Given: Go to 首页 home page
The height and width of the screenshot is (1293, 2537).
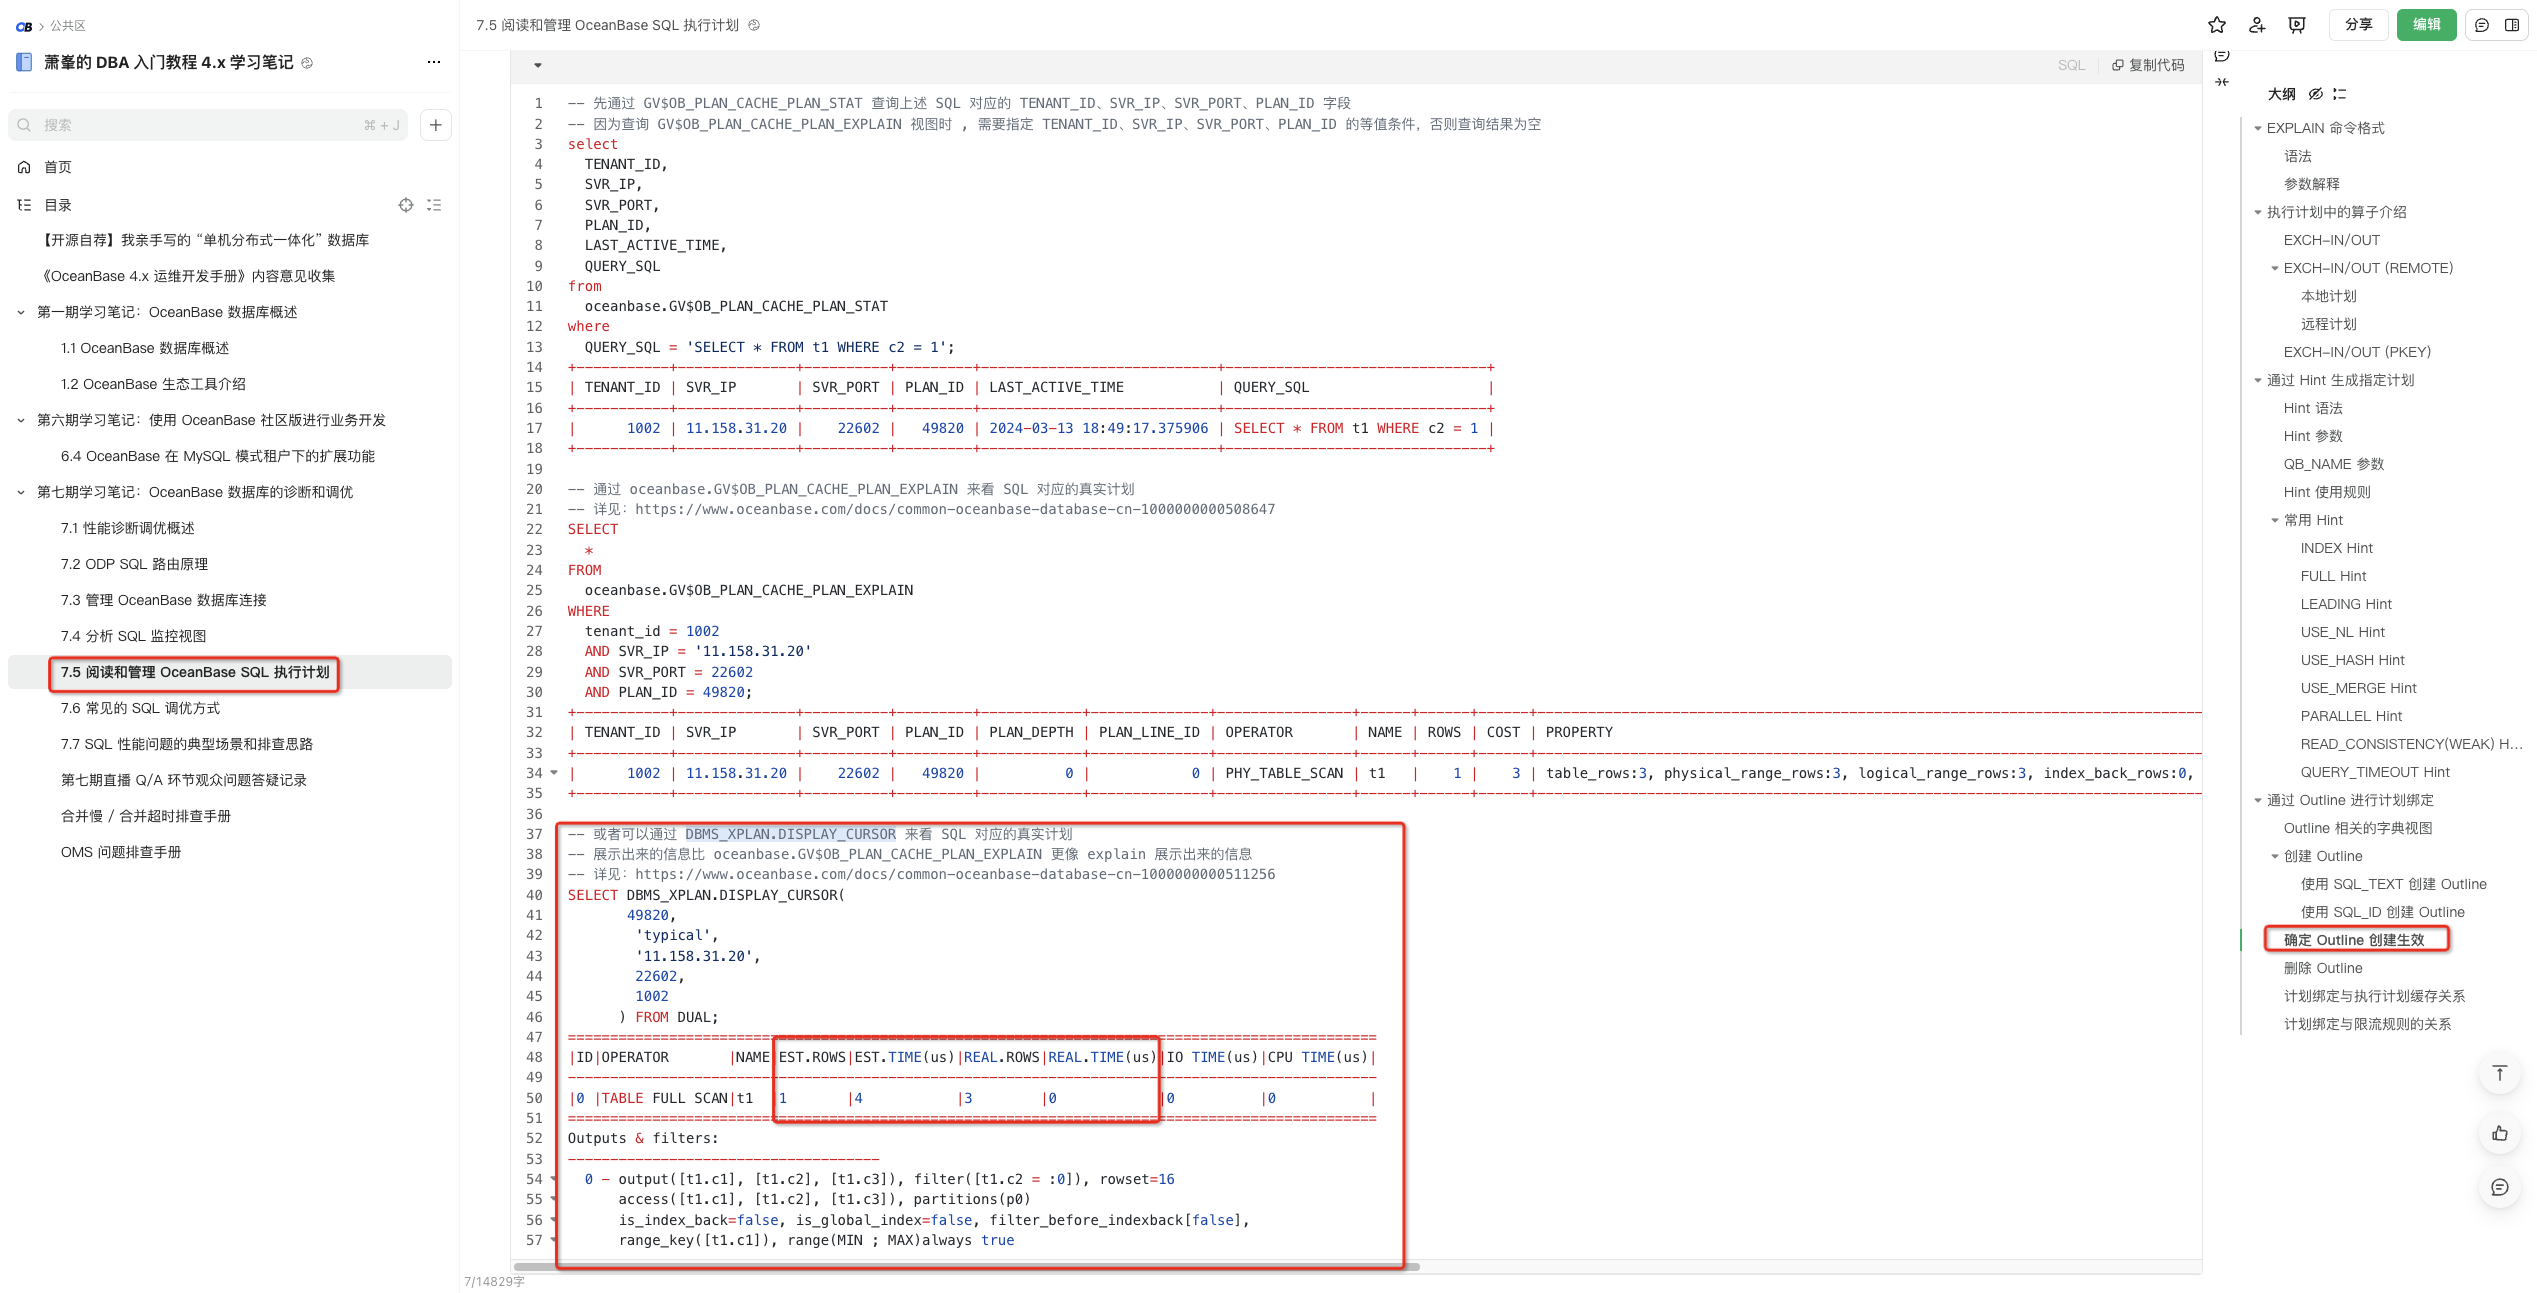Looking at the screenshot, I should click(x=58, y=167).
